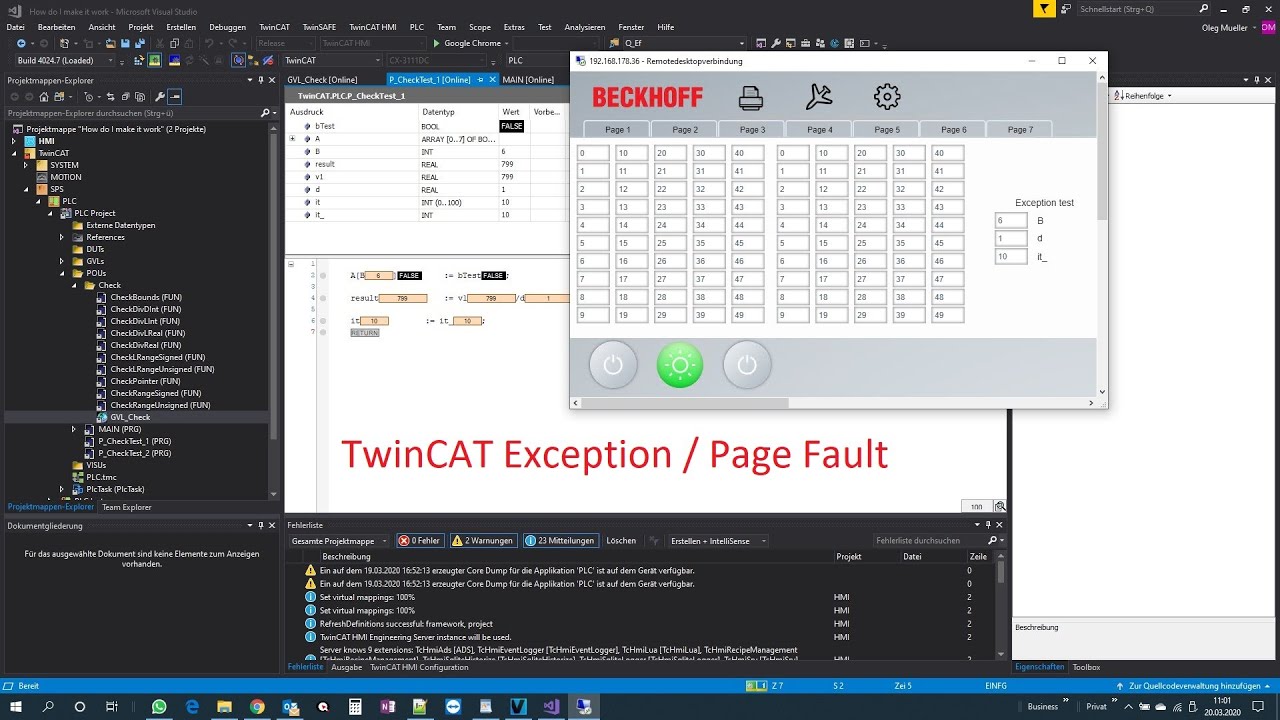Screen dimensions: 1280x720
Task: Click the wrench Properties icon in explorer toolbar
Action: tap(159, 97)
